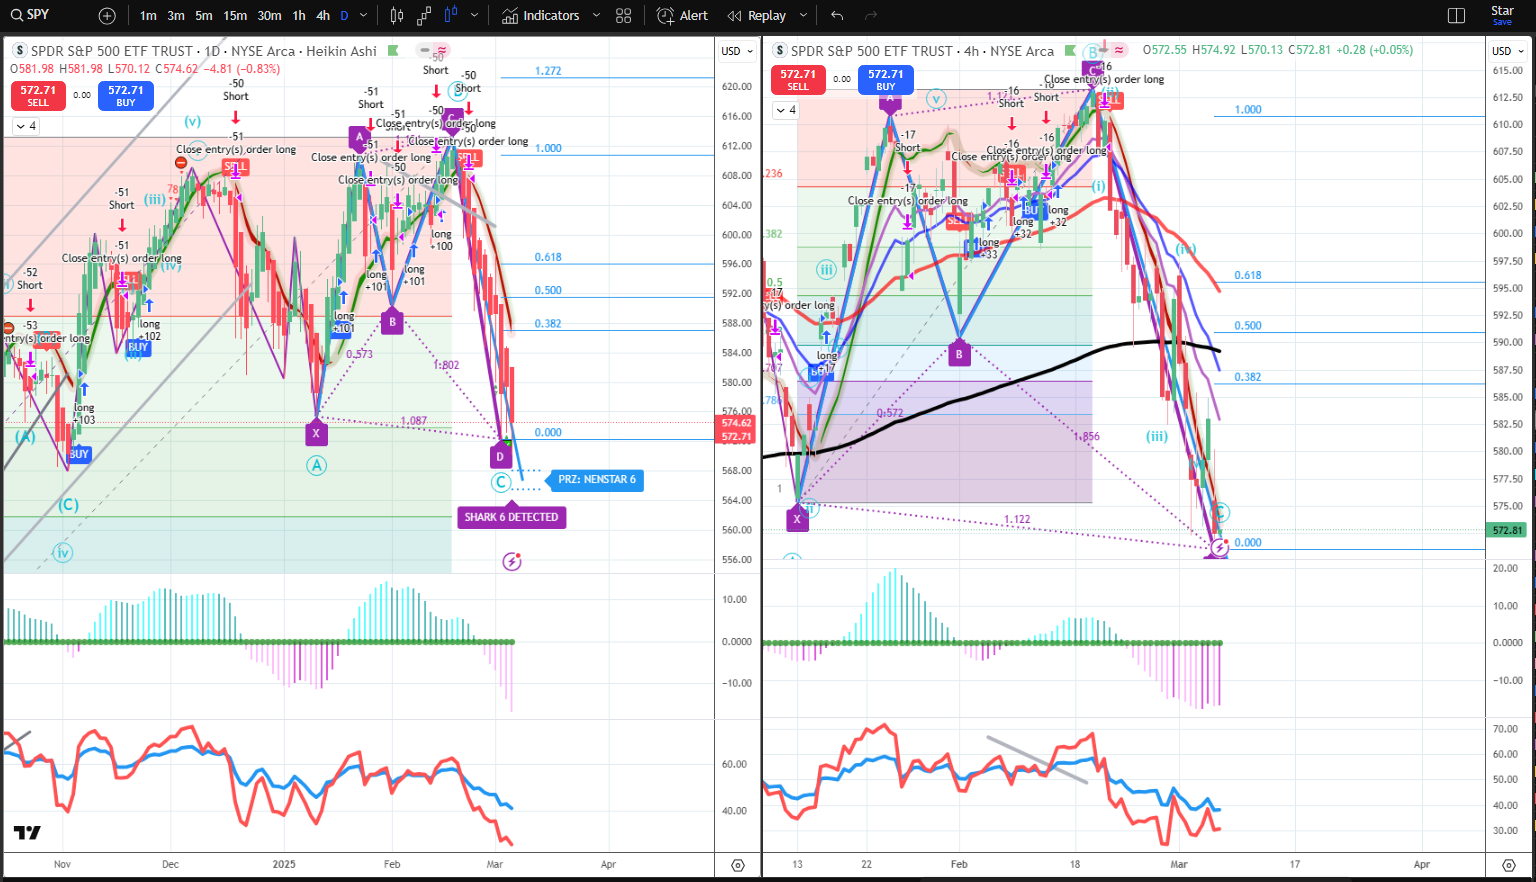This screenshot has width=1536, height=882.
Task: Click the lightning flash icon on daily chart
Action: (512, 561)
